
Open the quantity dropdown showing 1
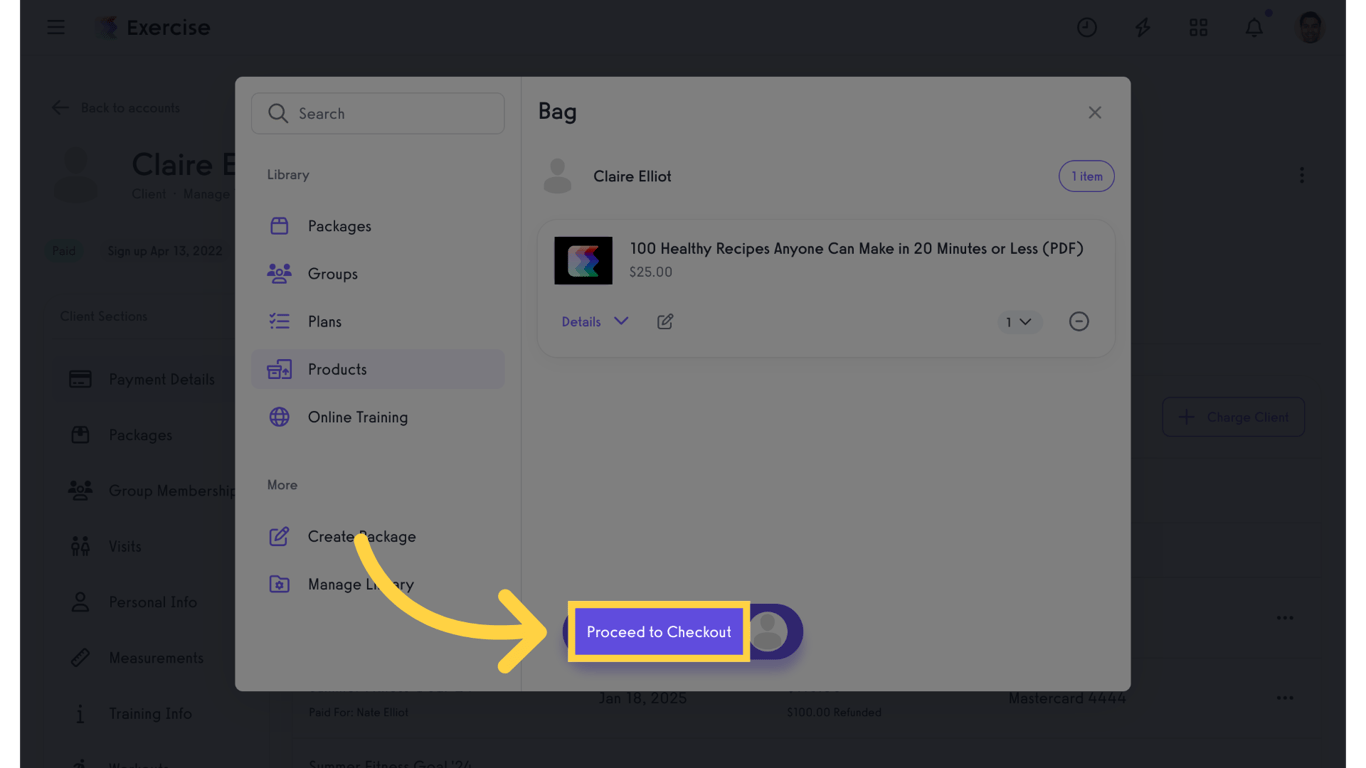[1018, 321]
